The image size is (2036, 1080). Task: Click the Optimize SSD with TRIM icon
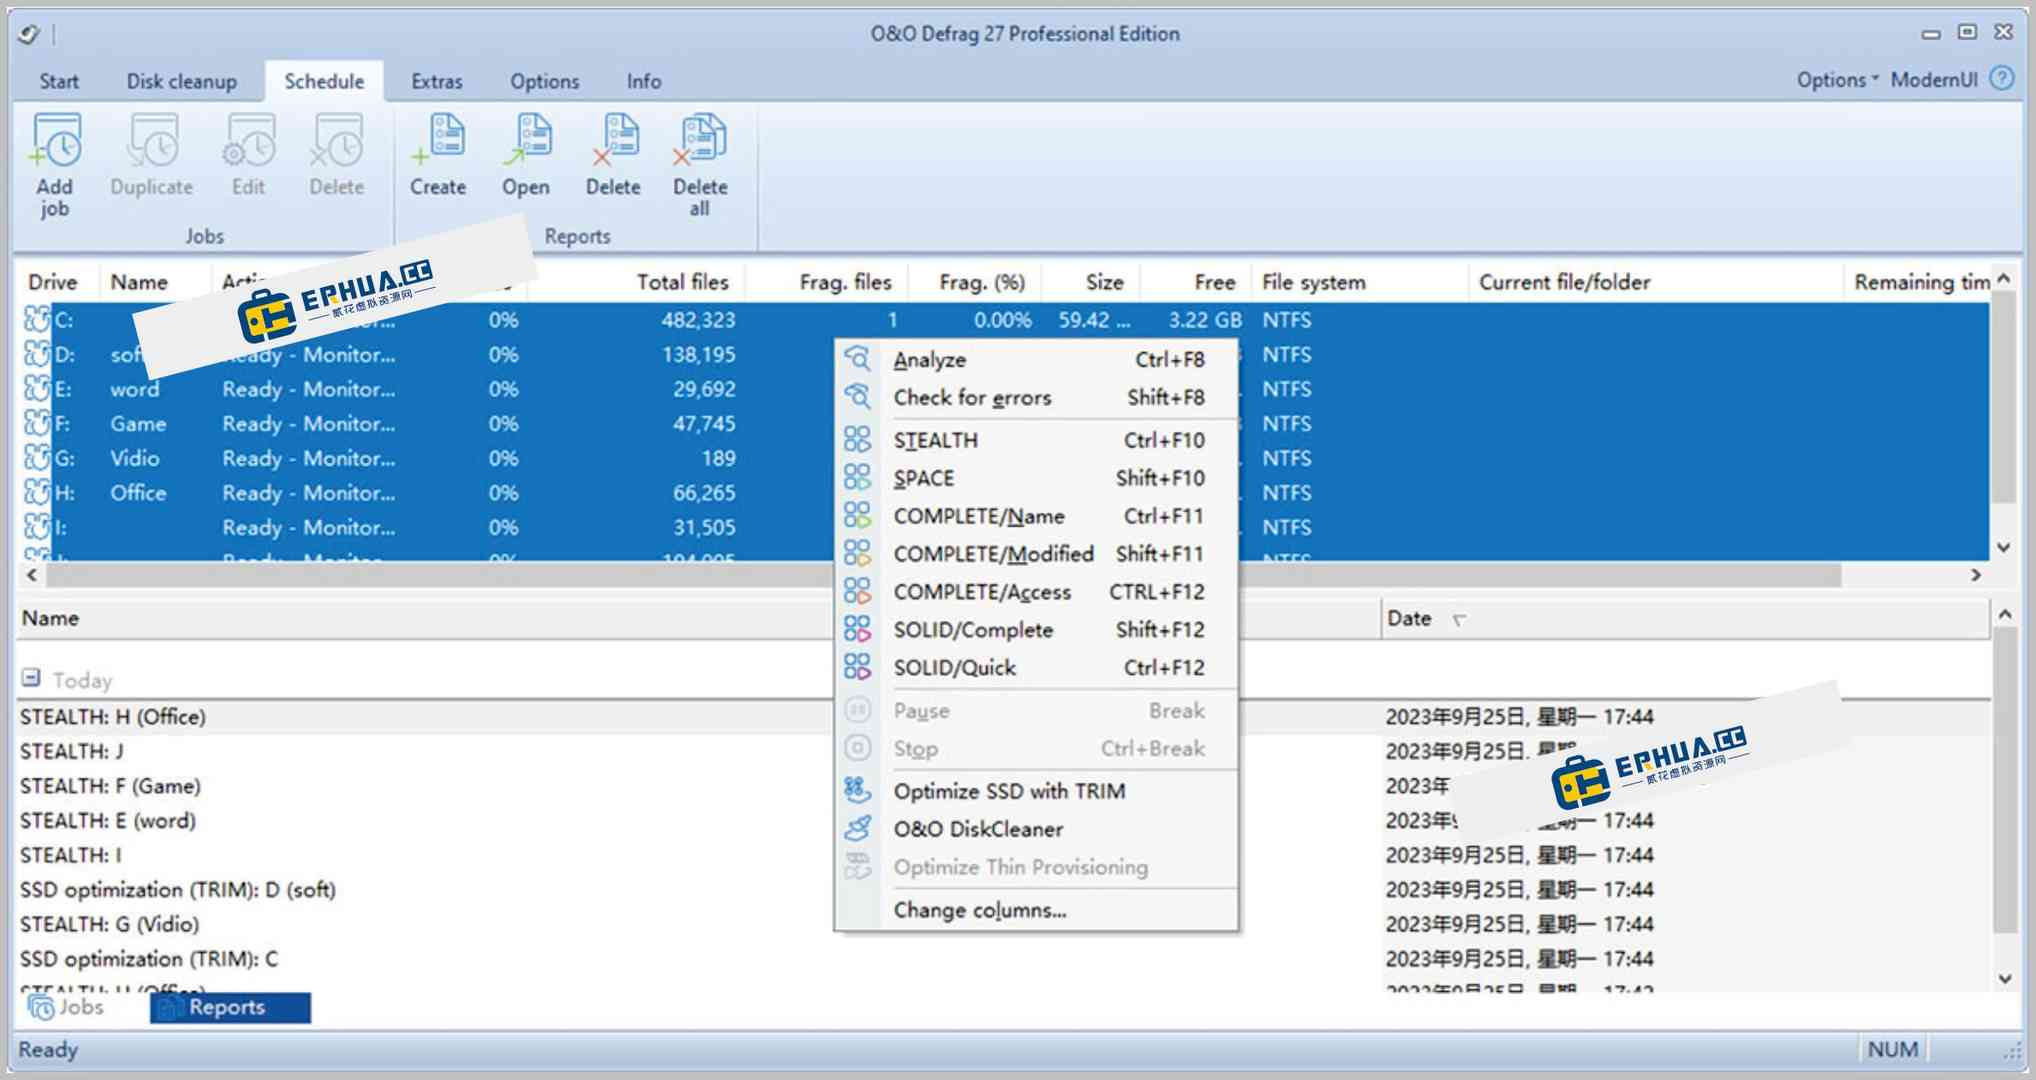click(857, 791)
